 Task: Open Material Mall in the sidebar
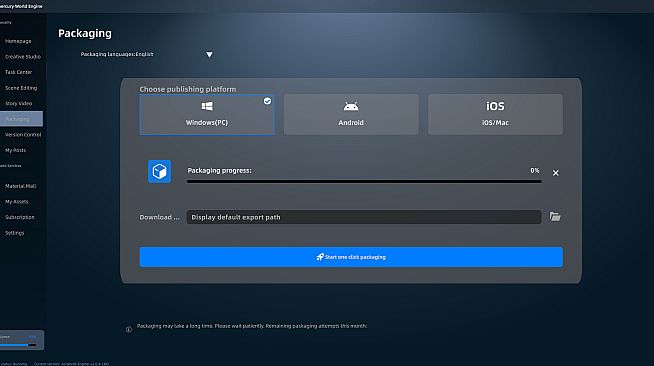20,186
